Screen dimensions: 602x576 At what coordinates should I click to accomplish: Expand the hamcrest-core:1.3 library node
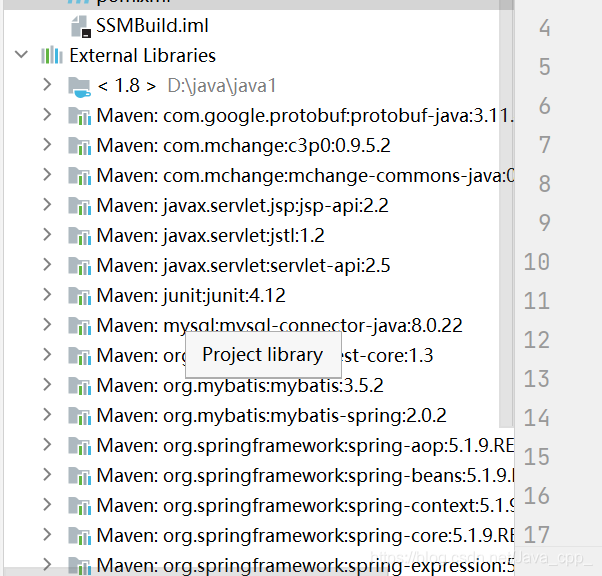click(x=47, y=354)
